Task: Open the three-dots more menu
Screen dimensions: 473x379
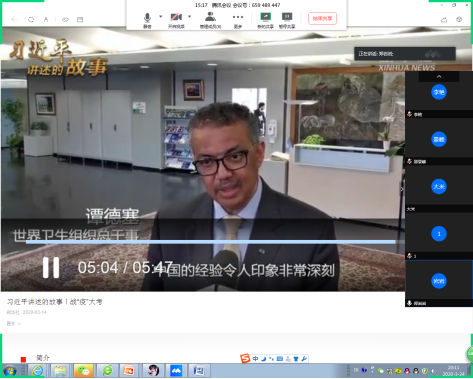Action: click(238, 20)
